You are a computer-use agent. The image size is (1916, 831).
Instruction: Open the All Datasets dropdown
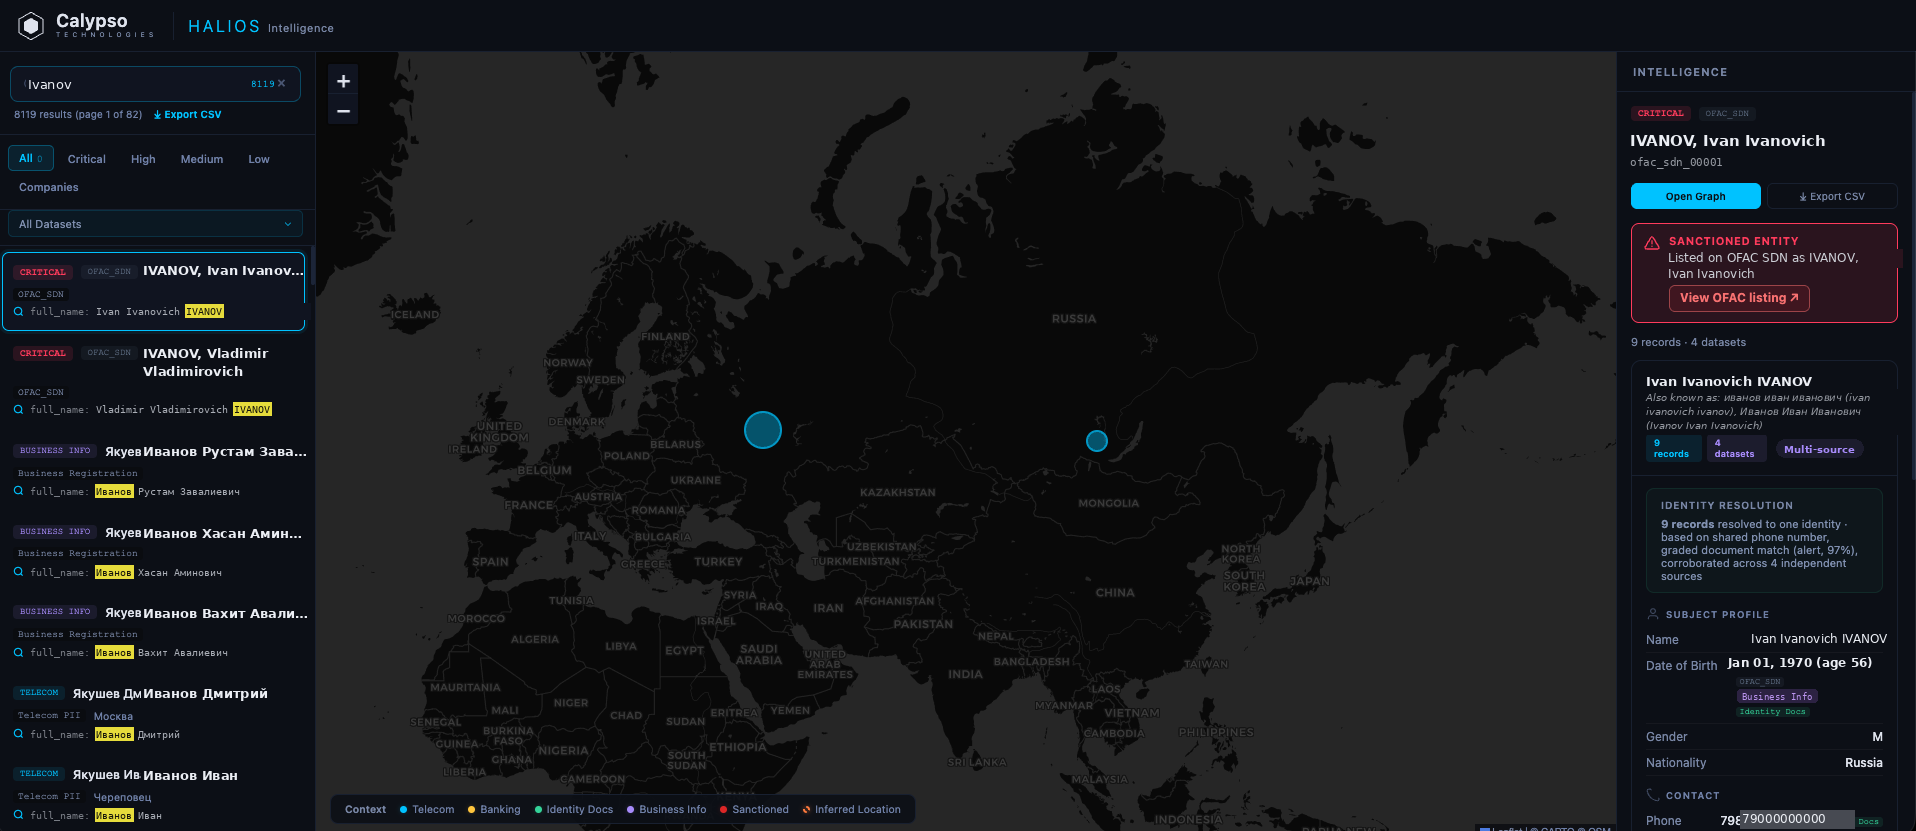[x=155, y=224]
